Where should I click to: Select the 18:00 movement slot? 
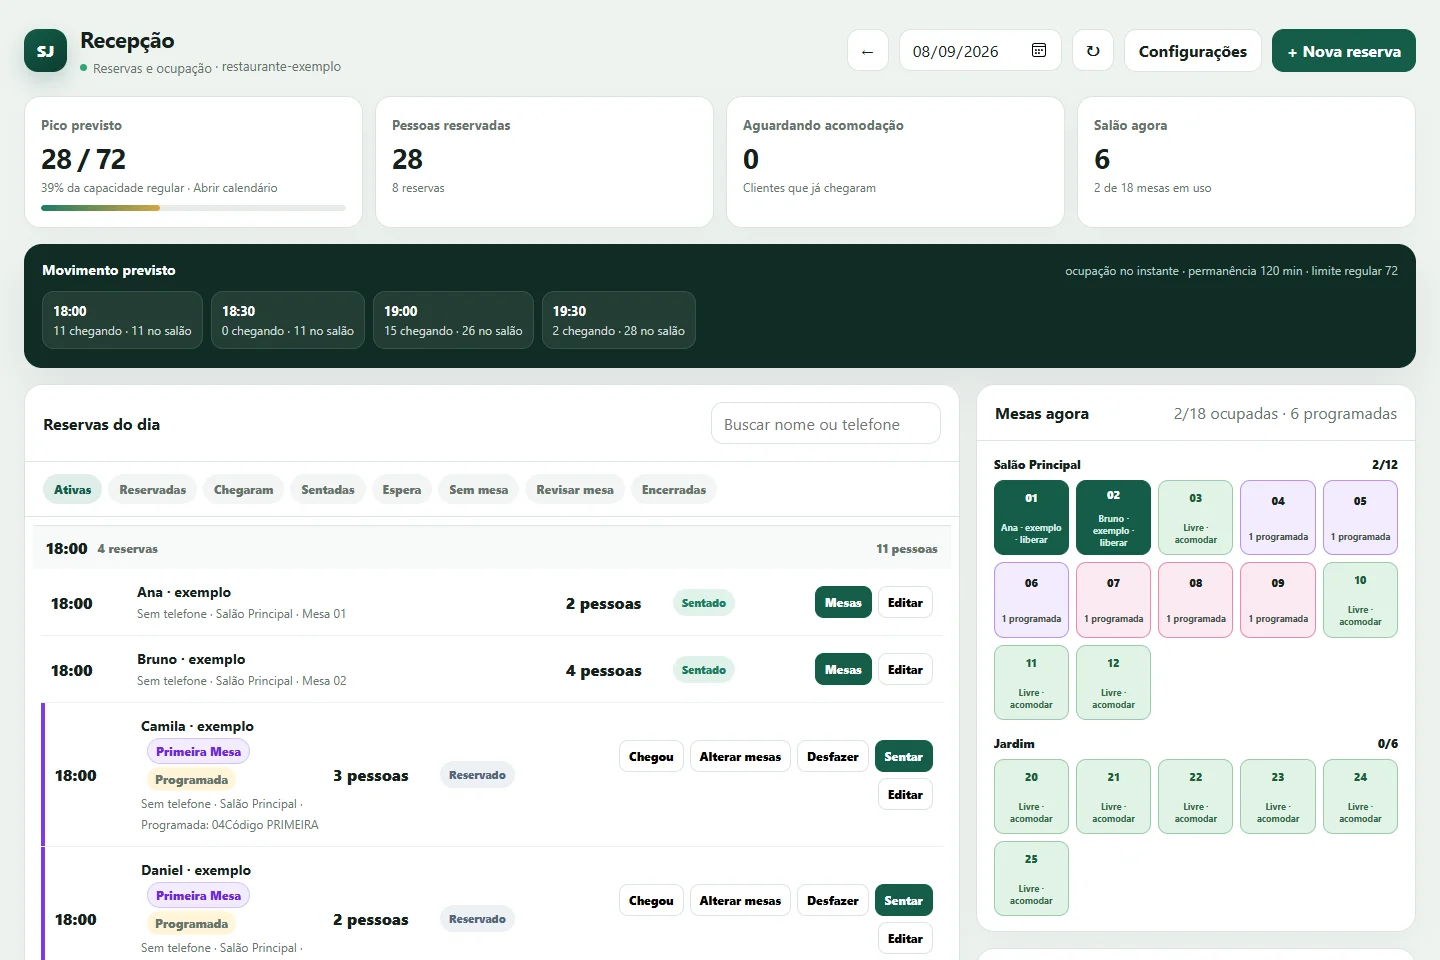(122, 320)
